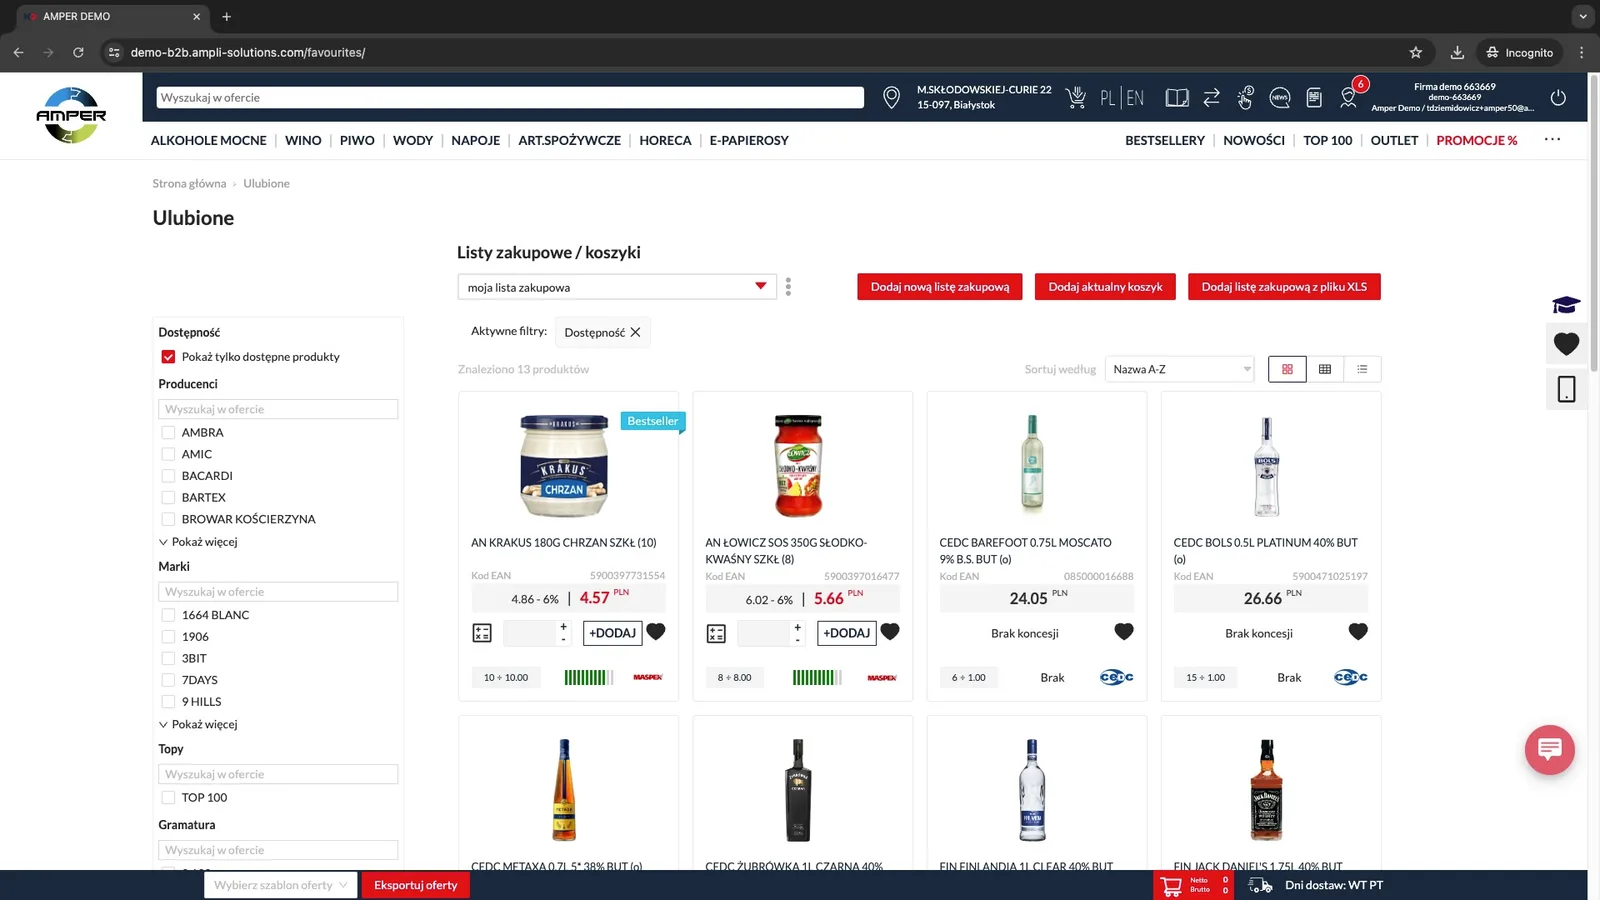1600x900 pixels.
Task: Open calculator icon for KRAKUS CHRZAN product
Action: tap(482, 633)
